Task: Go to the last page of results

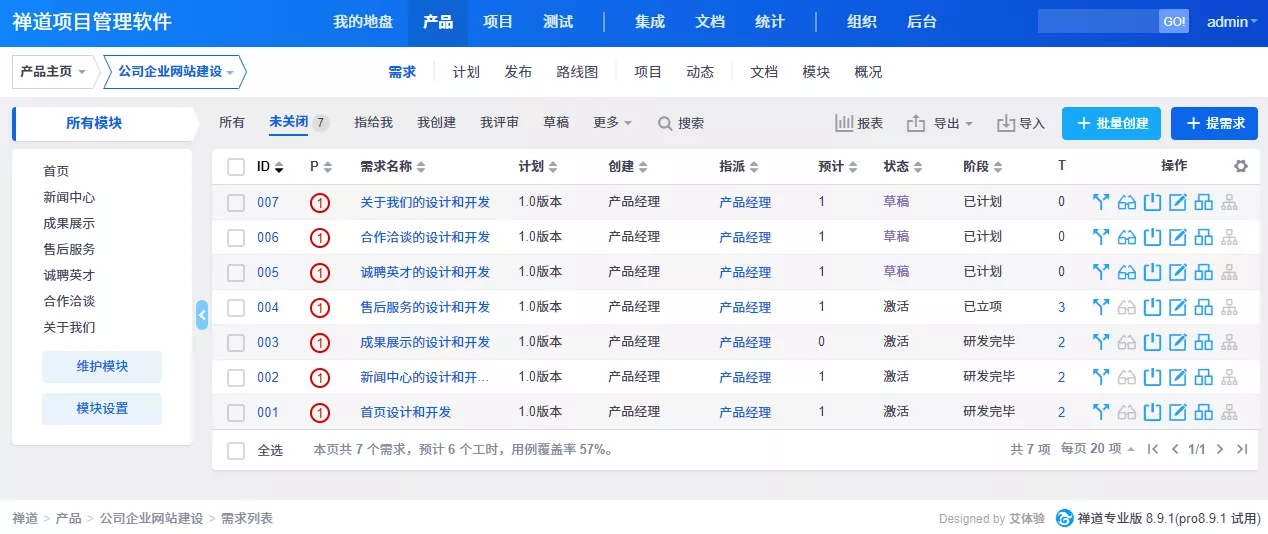Action: tap(1242, 449)
